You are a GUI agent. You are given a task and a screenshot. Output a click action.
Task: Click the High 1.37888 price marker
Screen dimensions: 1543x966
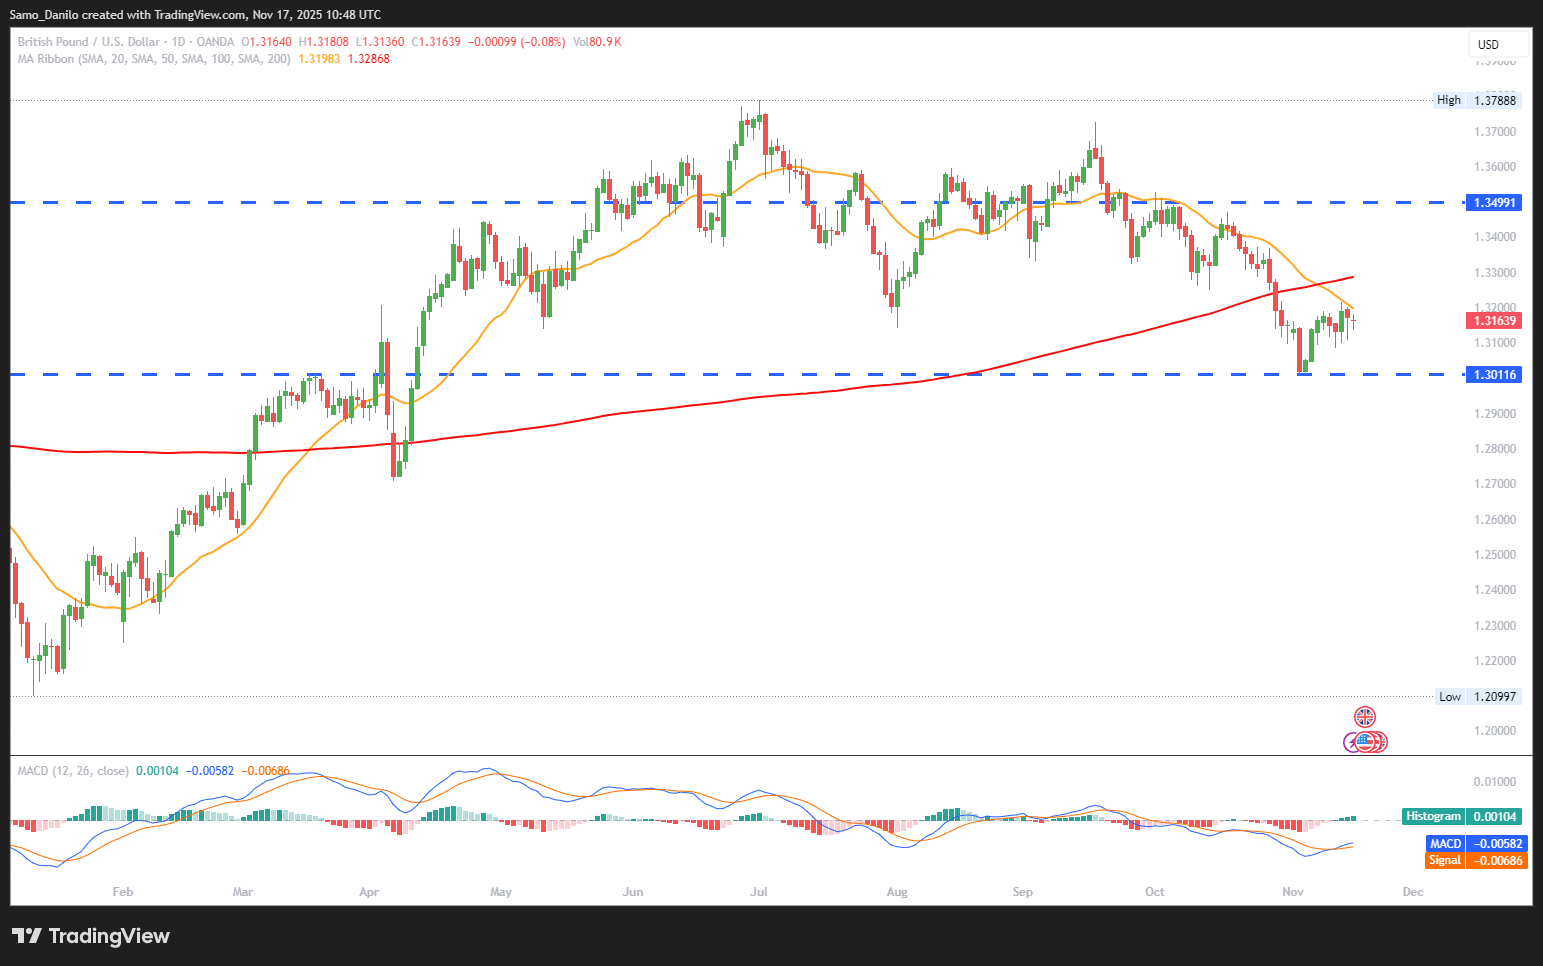1477,100
